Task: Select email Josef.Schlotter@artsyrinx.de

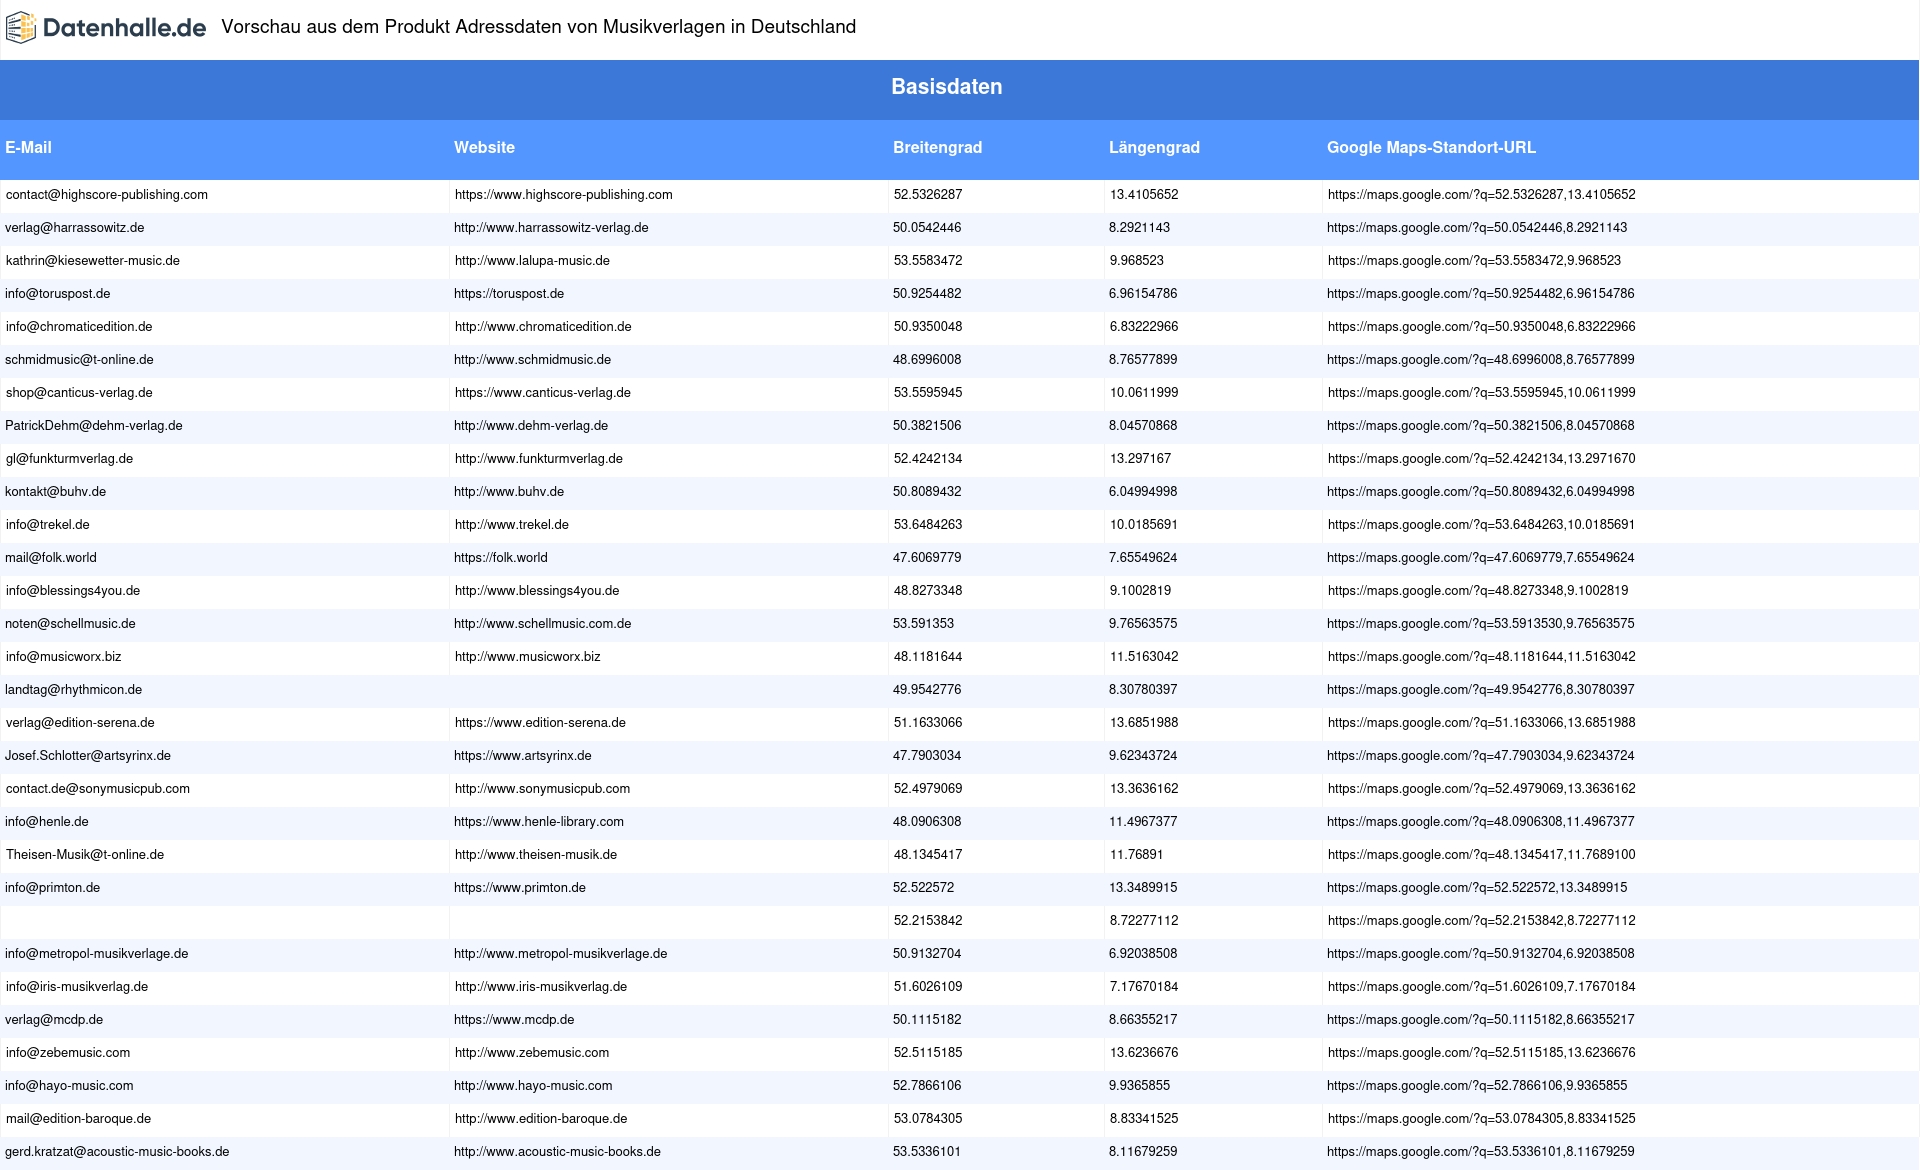Action: coord(88,756)
